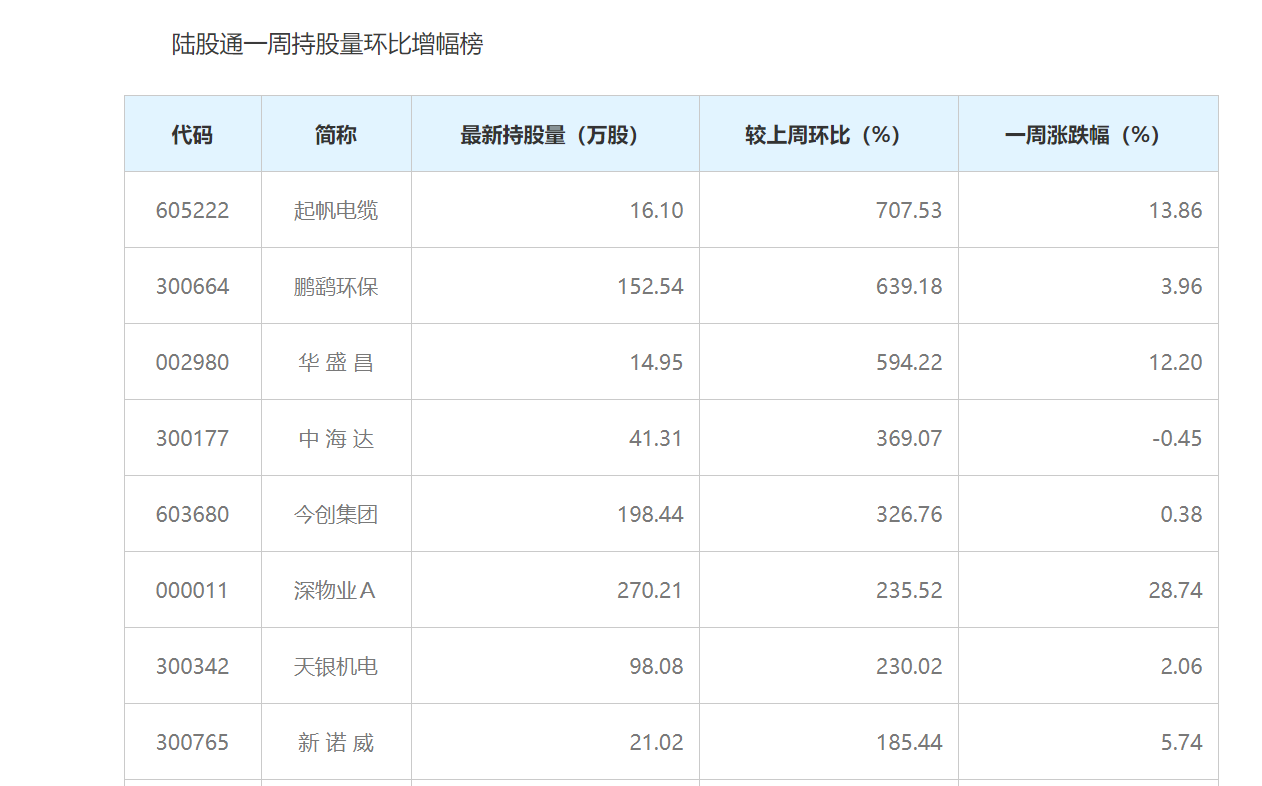
Task: Click holding value 270.21
Action: (651, 591)
